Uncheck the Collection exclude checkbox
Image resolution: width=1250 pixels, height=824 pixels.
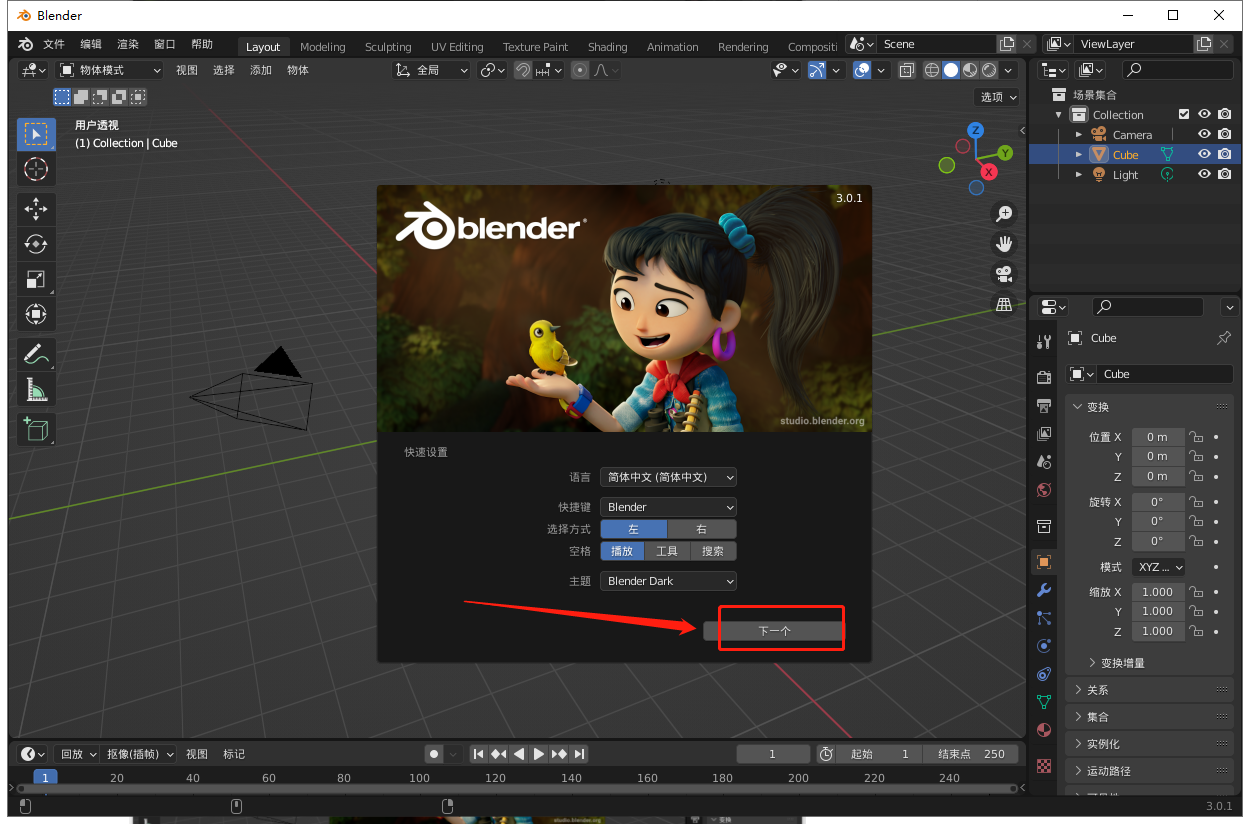point(1184,114)
